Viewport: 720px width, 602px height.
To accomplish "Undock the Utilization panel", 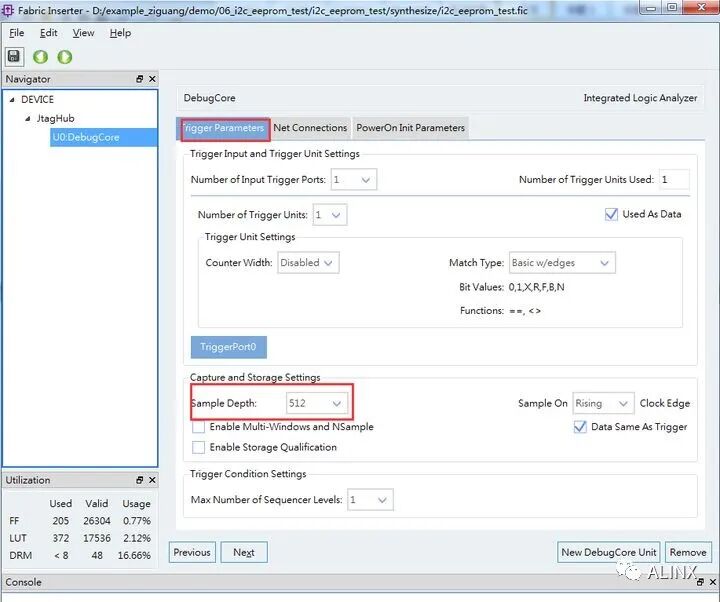I will [x=140, y=480].
